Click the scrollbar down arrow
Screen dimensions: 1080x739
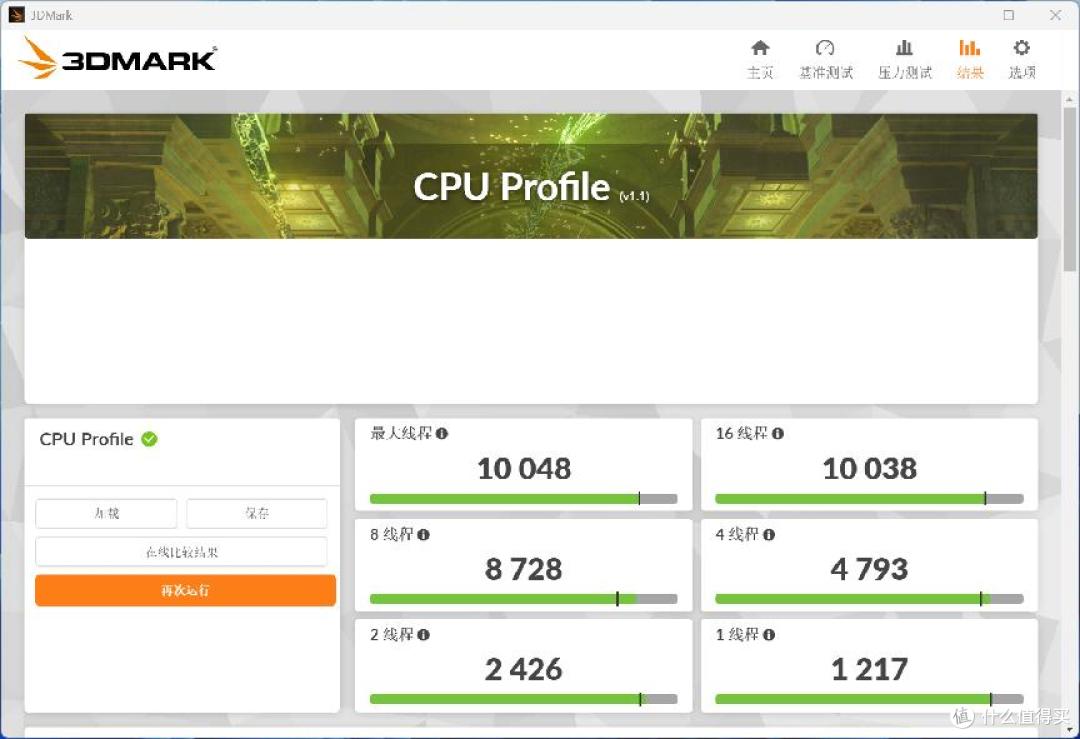coord(1069,729)
